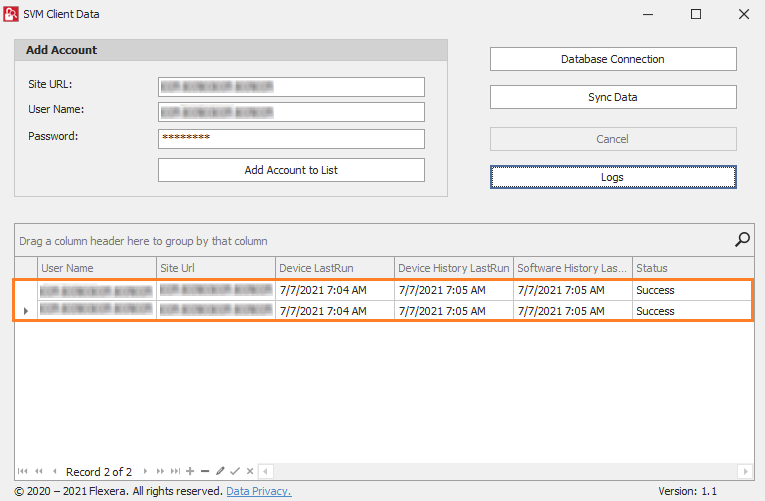Select second row Success status cell
Image resolution: width=765 pixels, height=501 pixels.
click(692, 311)
